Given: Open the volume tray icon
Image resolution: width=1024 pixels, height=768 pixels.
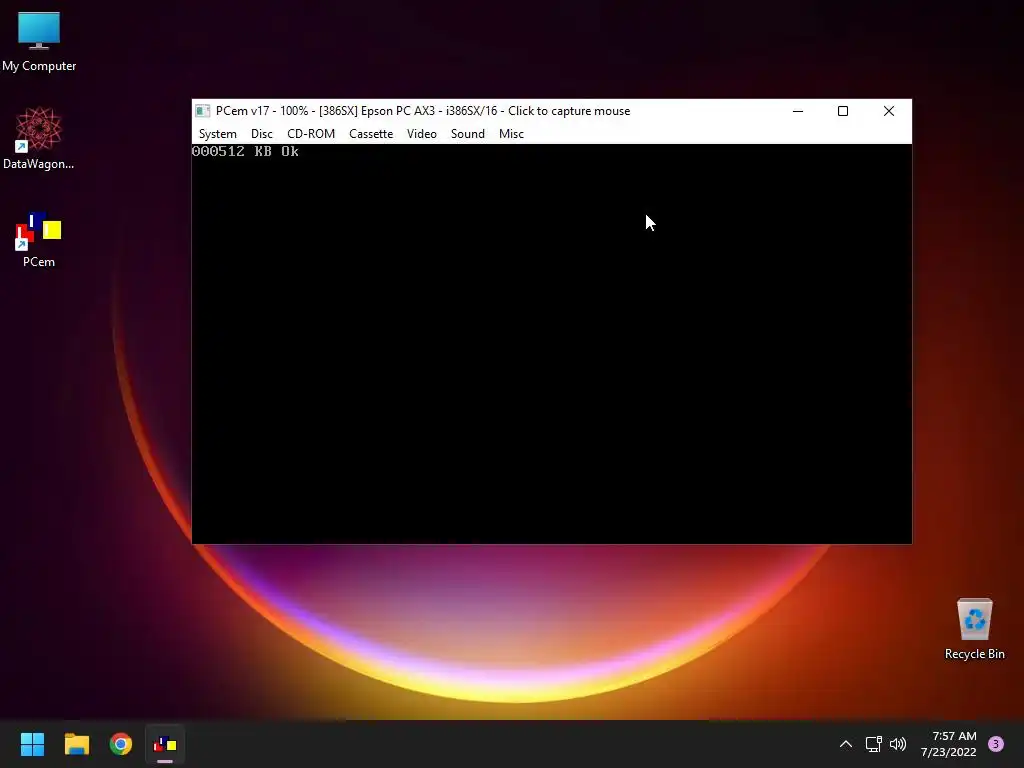Looking at the screenshot, I should pyautogui.click(x=898, y=744).
